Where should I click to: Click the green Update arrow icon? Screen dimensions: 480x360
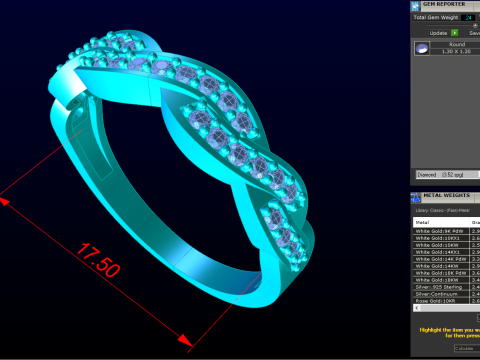[x=454, y=33]
